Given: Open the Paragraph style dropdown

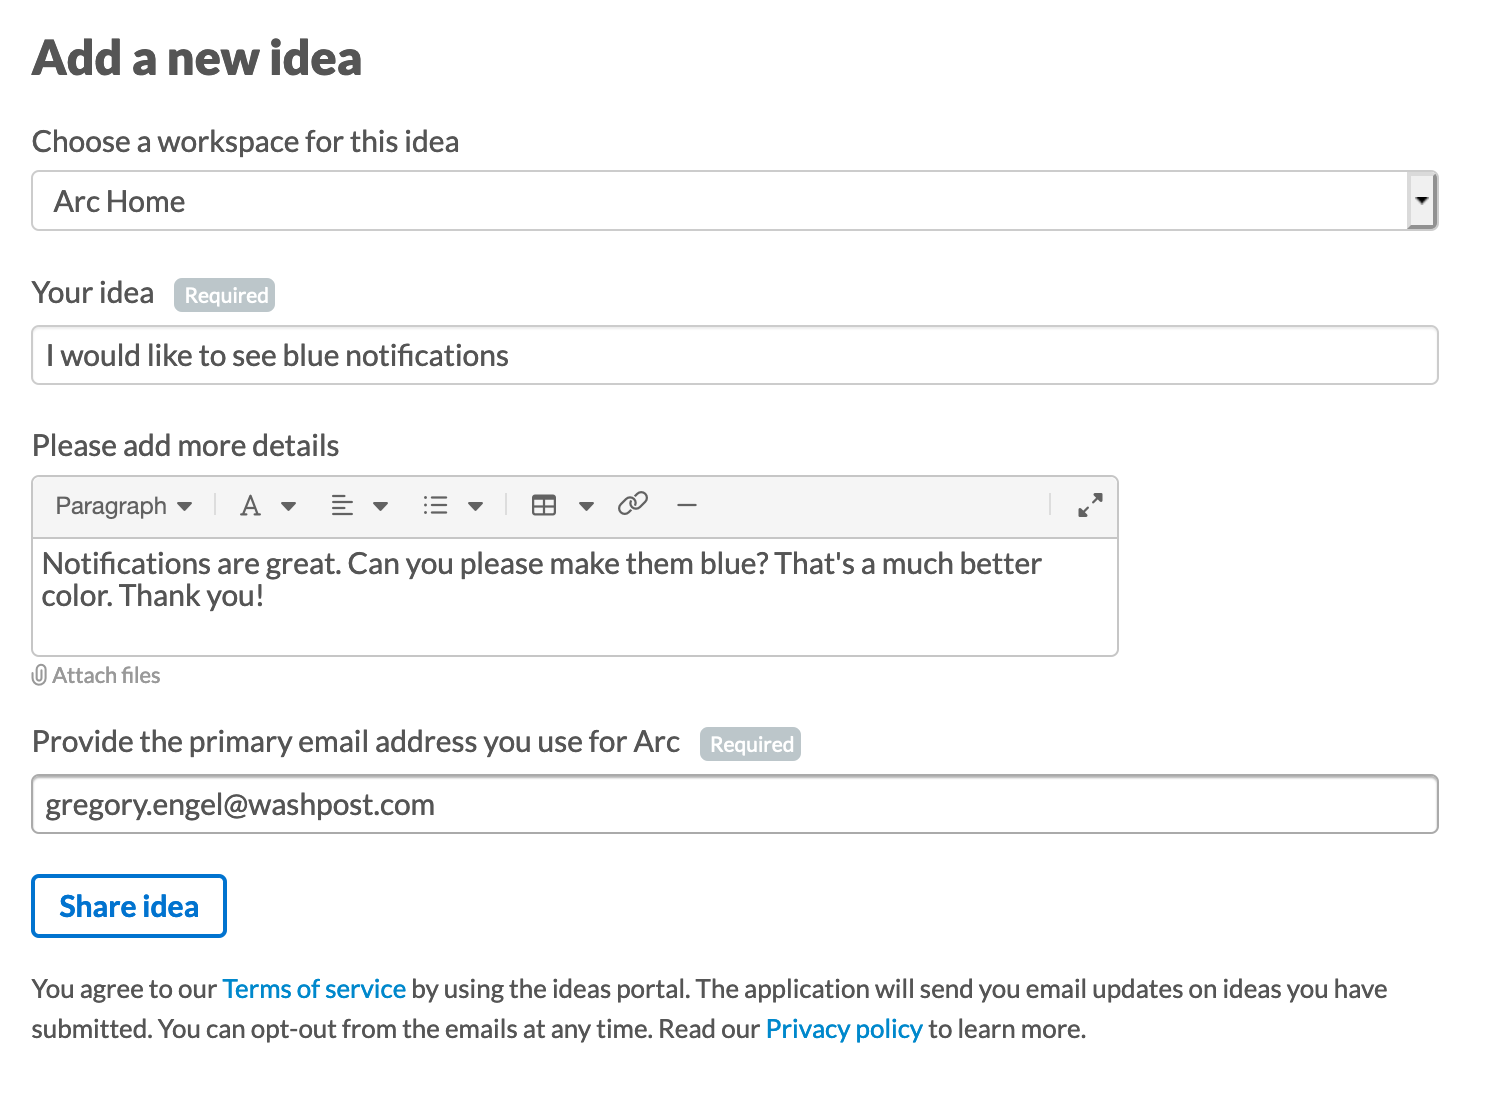Looking at the screenshot, I should coord(124,506).
